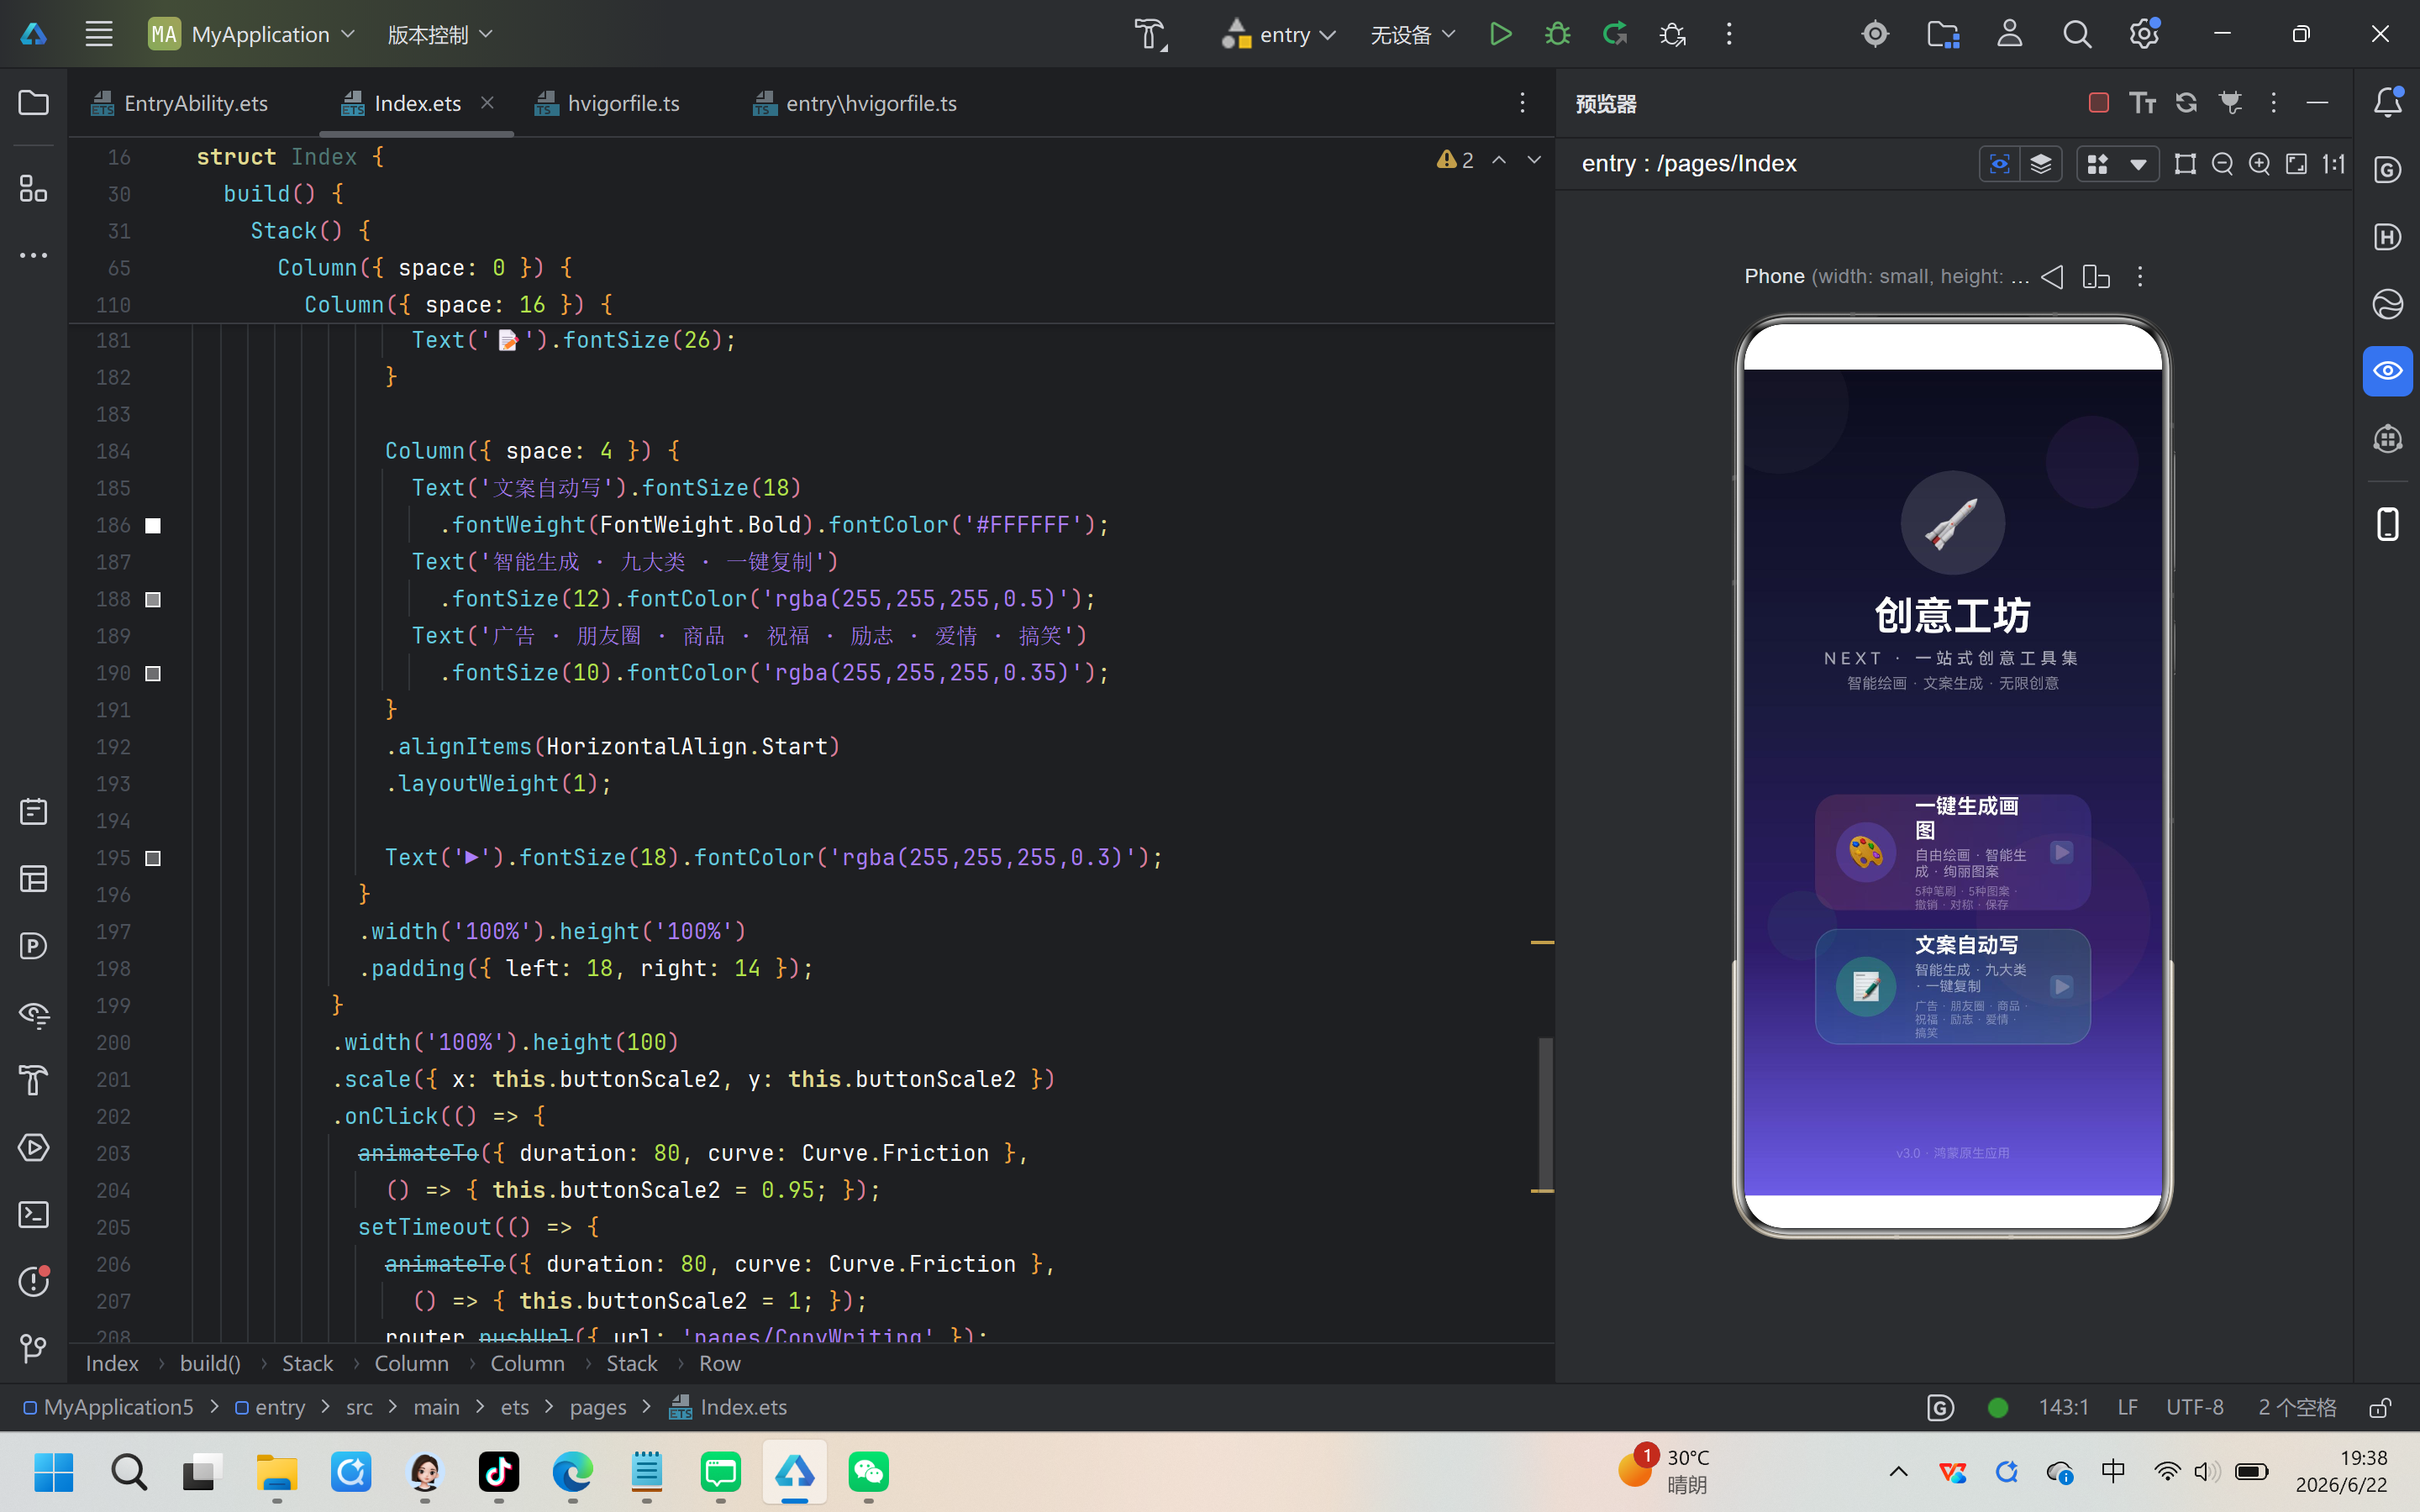Expand multi-device preview dropdown arrow

(2138, 164)
